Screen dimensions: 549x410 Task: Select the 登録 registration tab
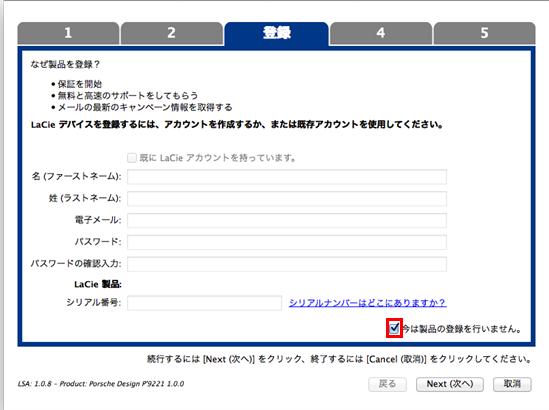coord(277,33)
